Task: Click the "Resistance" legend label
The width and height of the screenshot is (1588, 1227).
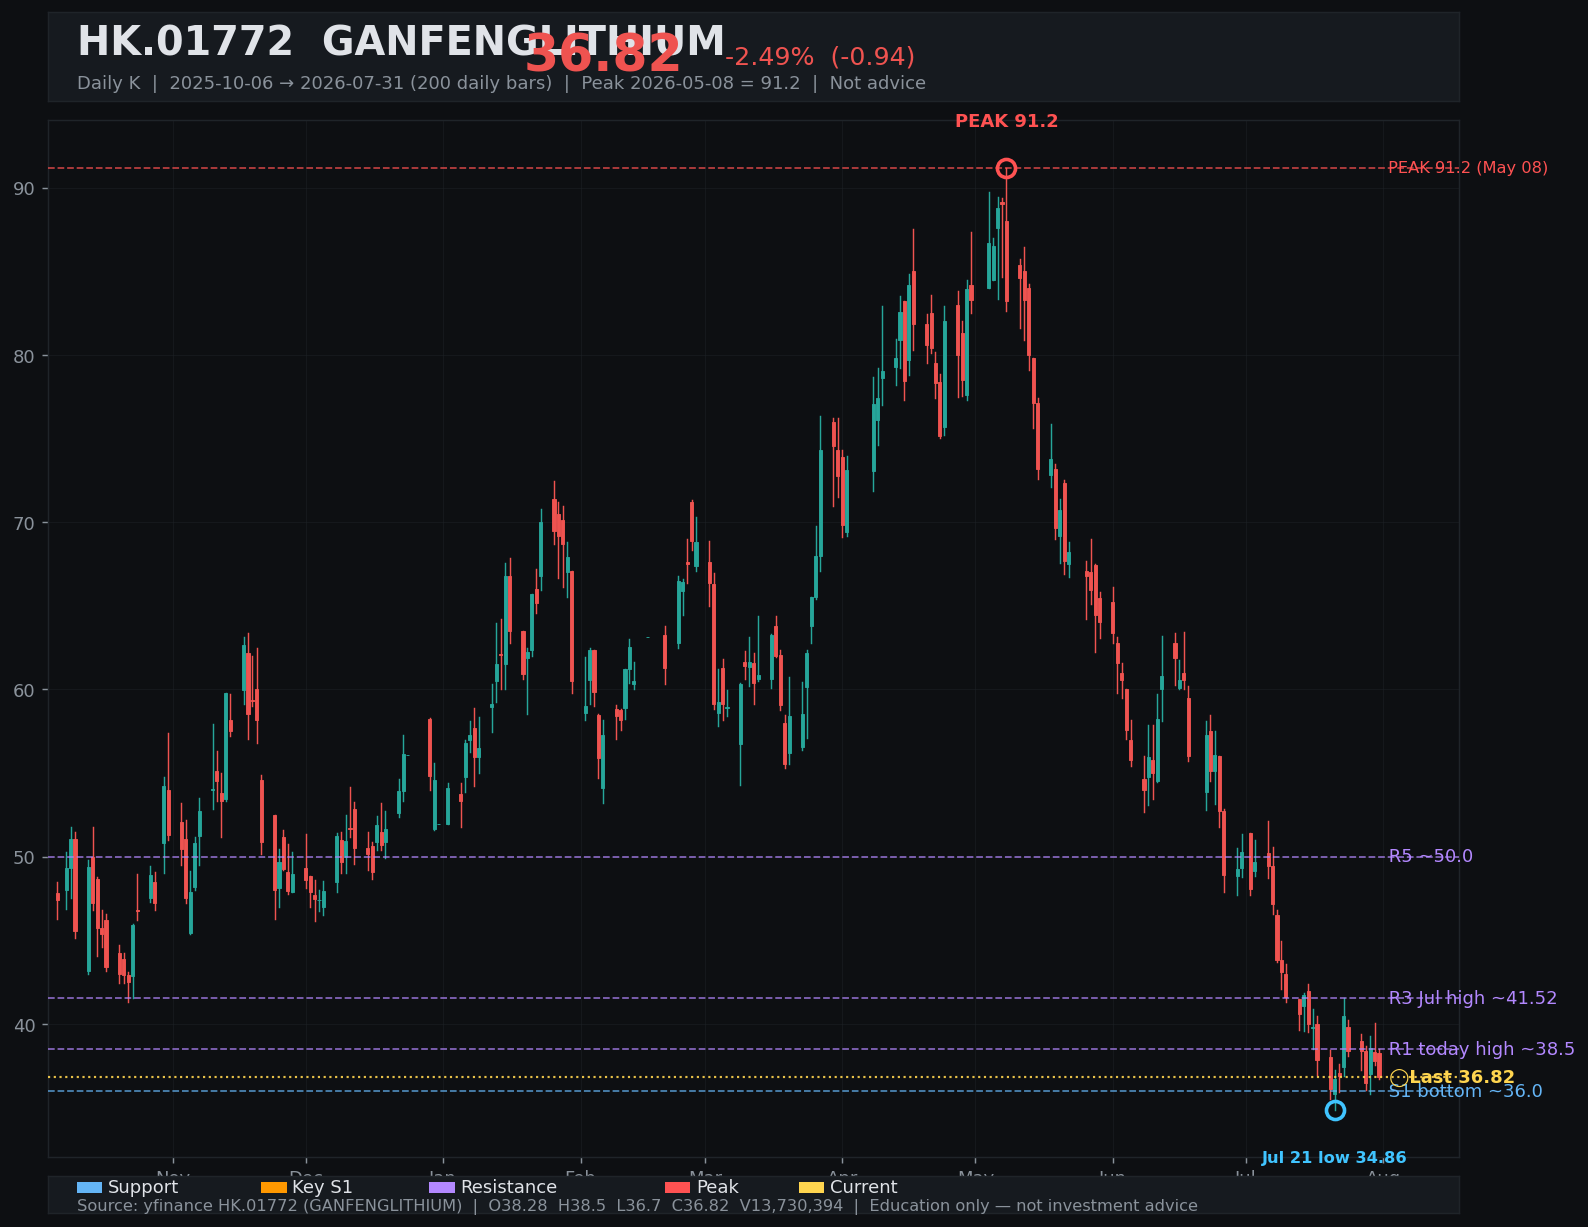Action: [509, 1187]
